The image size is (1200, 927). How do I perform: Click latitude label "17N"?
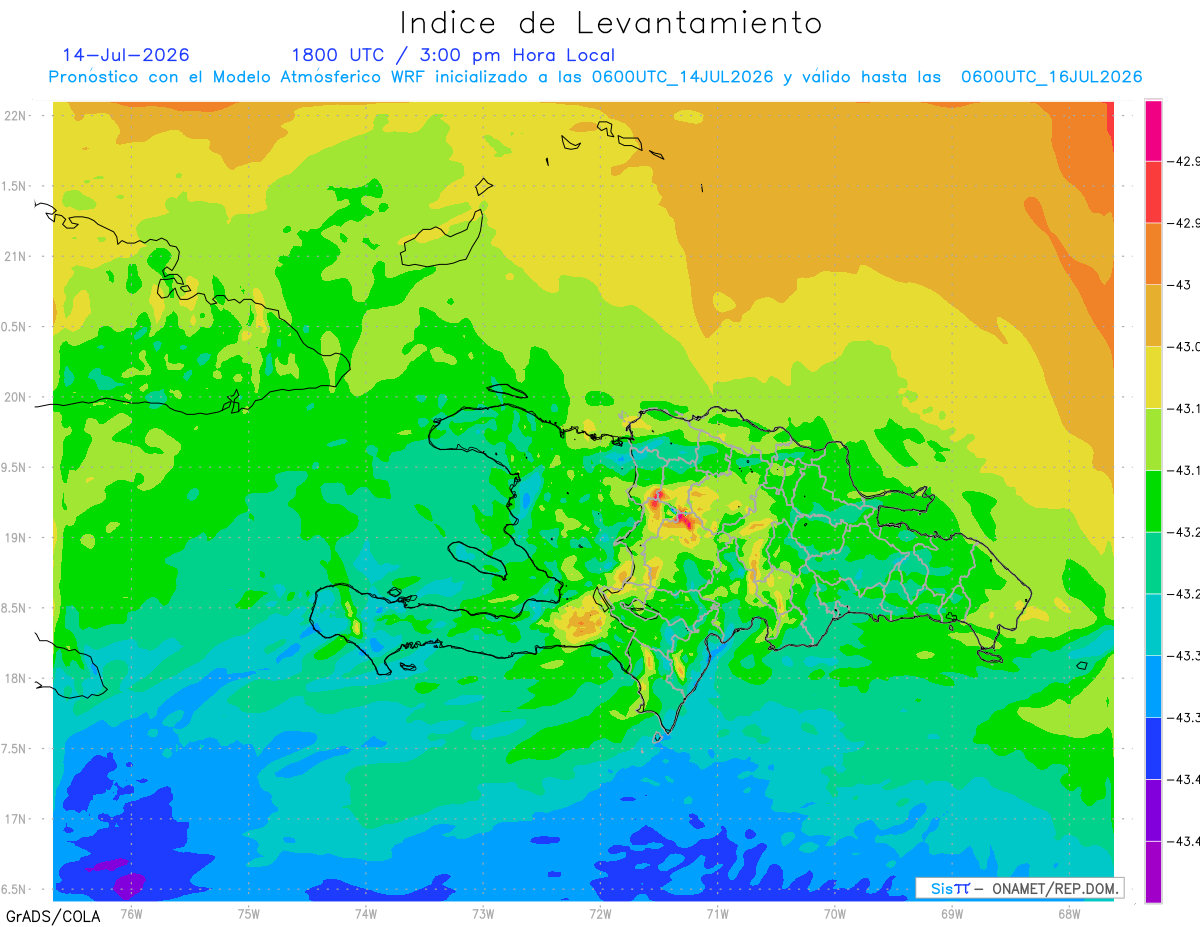coord(17,819)
